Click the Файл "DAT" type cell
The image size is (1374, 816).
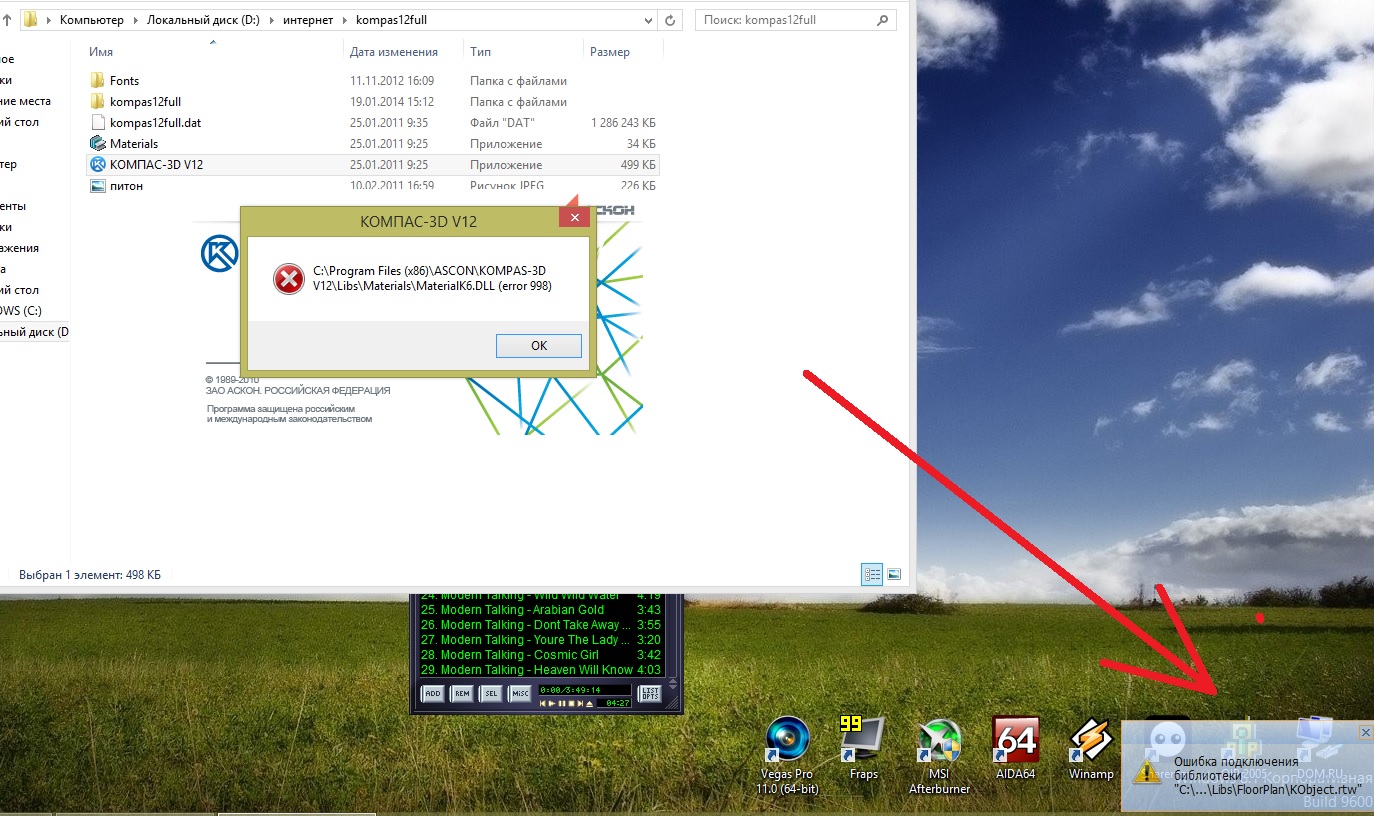click(x=502, y=123)
